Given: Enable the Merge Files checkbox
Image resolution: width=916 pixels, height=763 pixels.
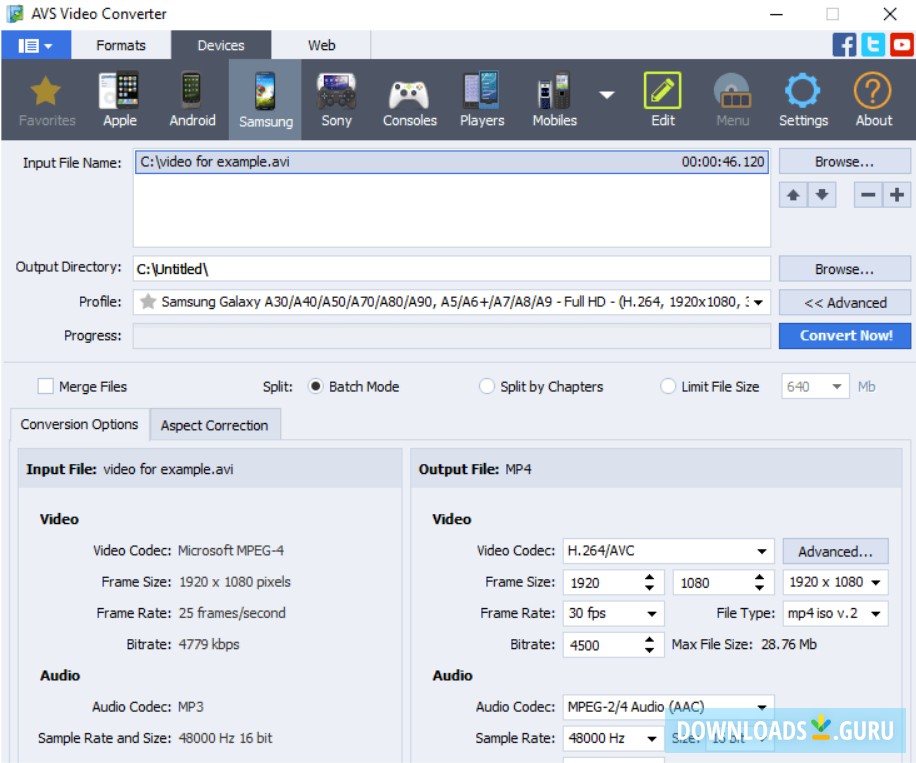Looking at the screenshot, I should pos(44,386).
